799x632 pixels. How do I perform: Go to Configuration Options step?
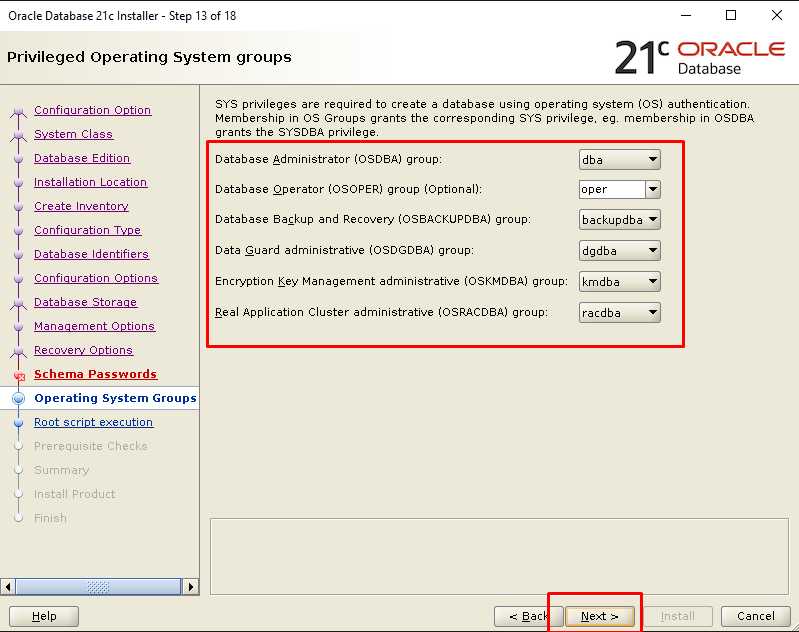(96, 278)
